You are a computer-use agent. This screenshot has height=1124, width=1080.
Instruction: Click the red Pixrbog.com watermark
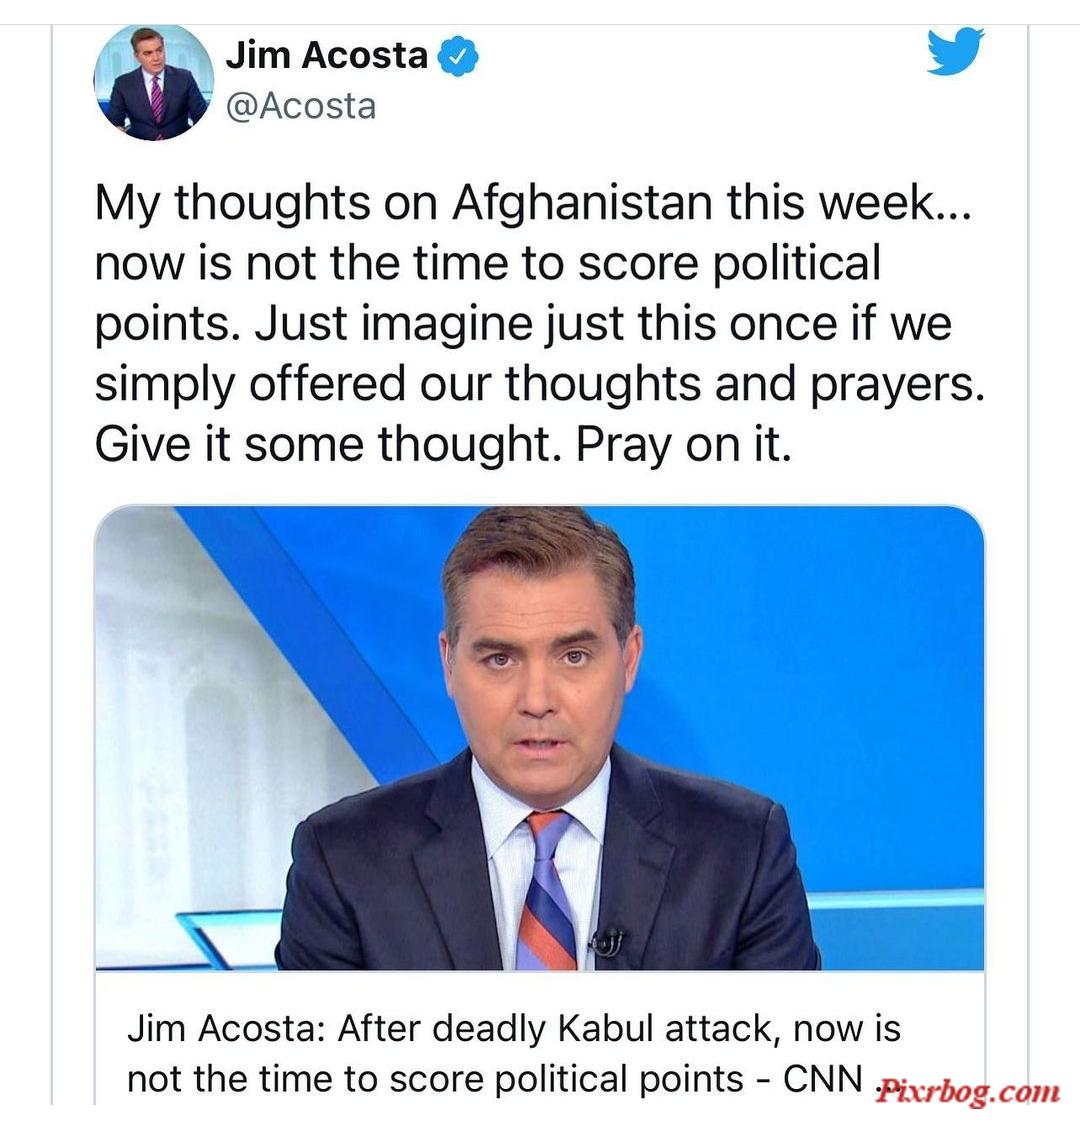click(967, 1092)
